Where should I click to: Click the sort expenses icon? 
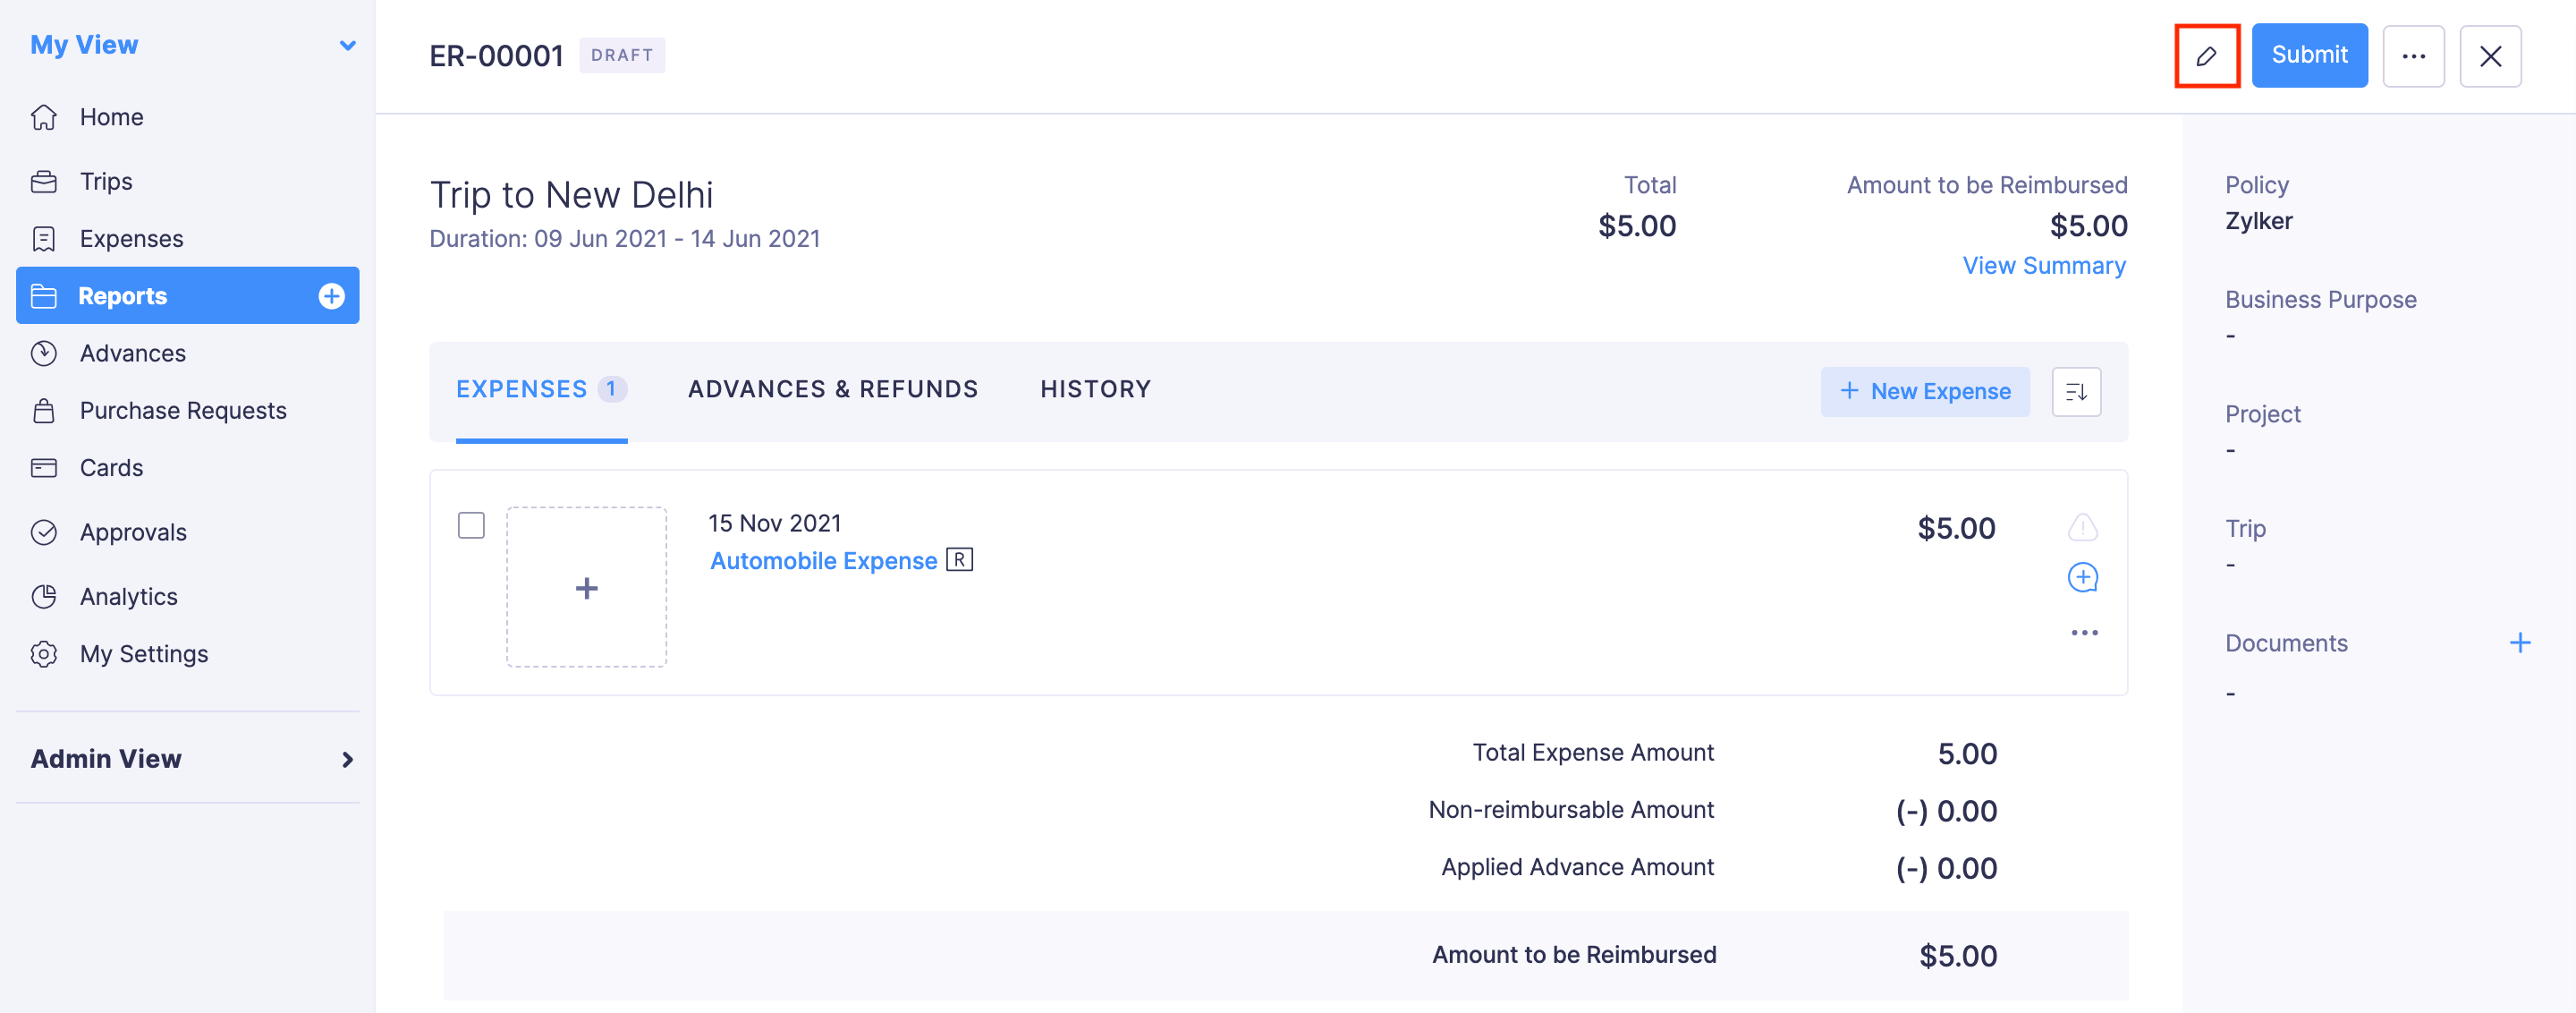click(2075, 391)
